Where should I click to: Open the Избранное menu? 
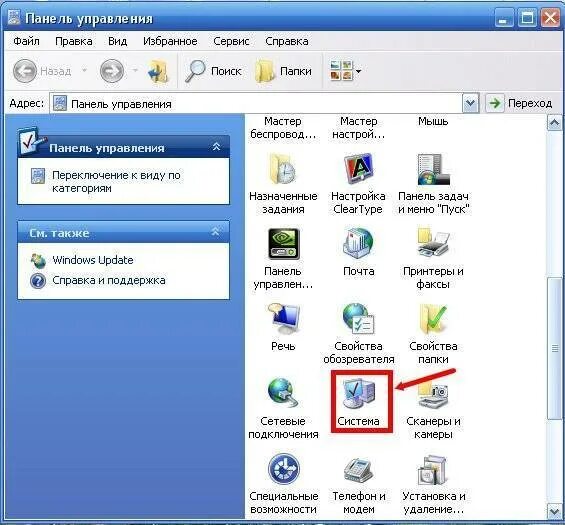170,41
